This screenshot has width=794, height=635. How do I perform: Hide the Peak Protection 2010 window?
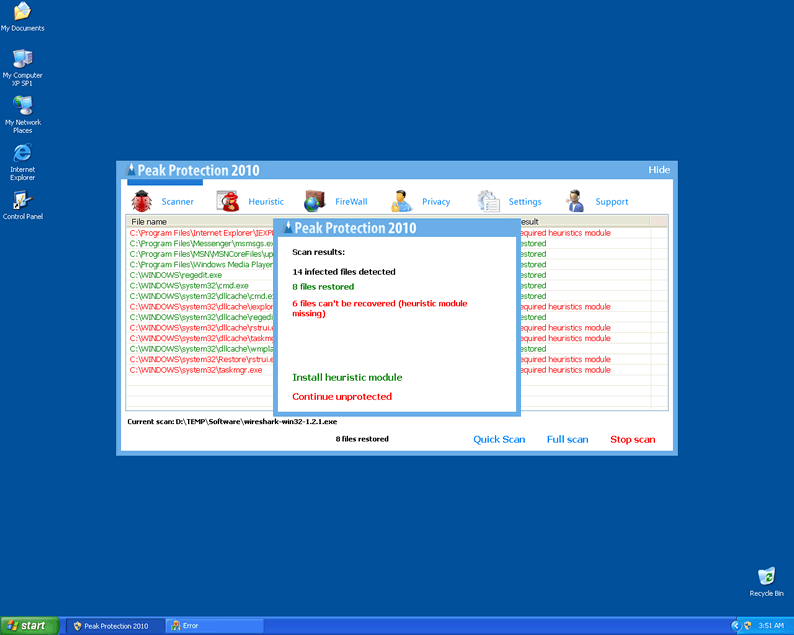click(659, 170)
